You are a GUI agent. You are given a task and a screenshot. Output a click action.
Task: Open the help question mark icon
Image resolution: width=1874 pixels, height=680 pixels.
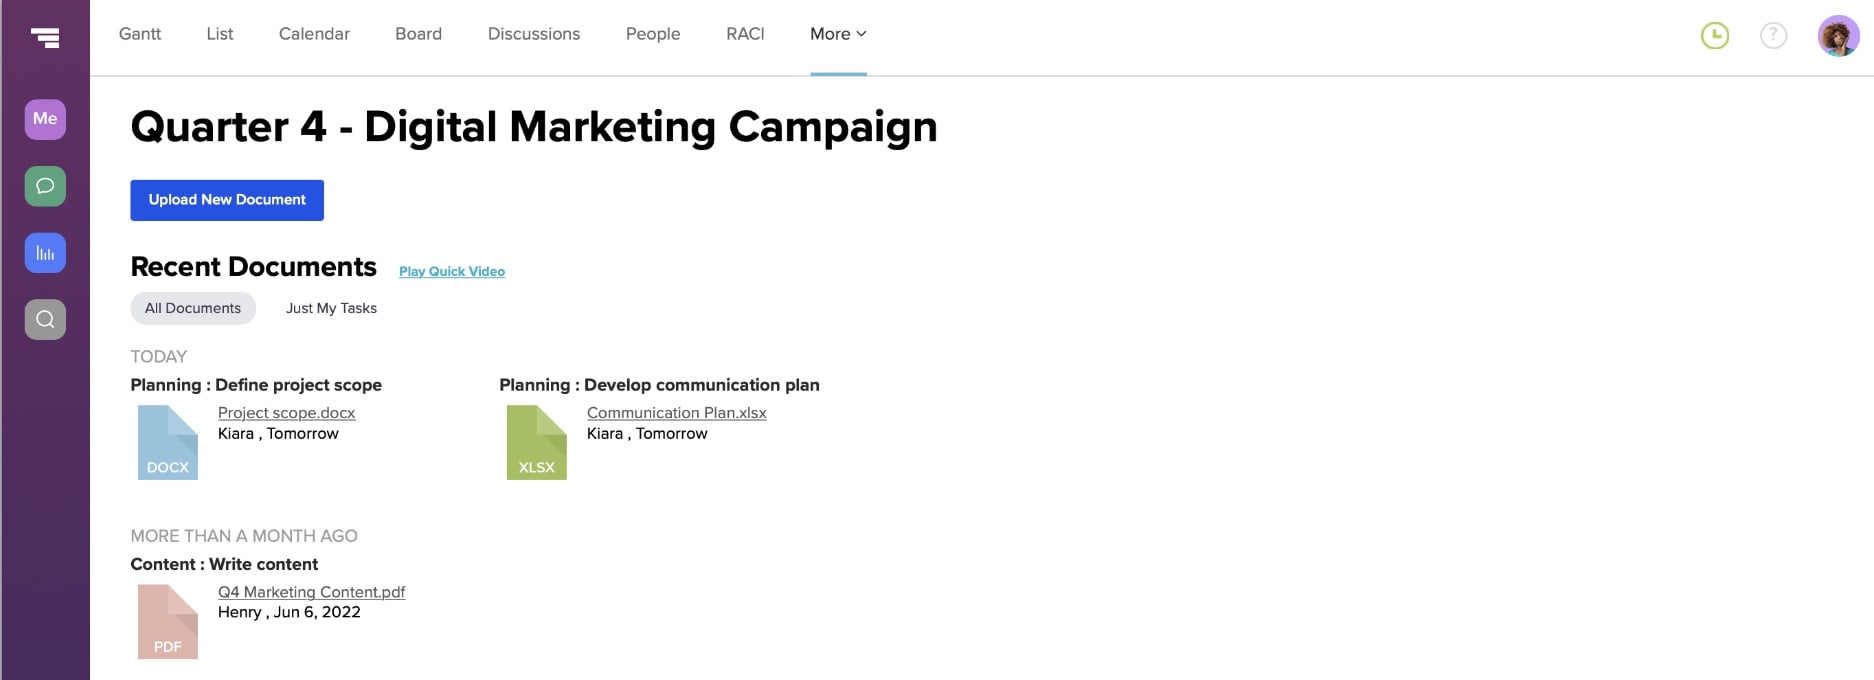pyautogui.click(x=1773, y=34)
